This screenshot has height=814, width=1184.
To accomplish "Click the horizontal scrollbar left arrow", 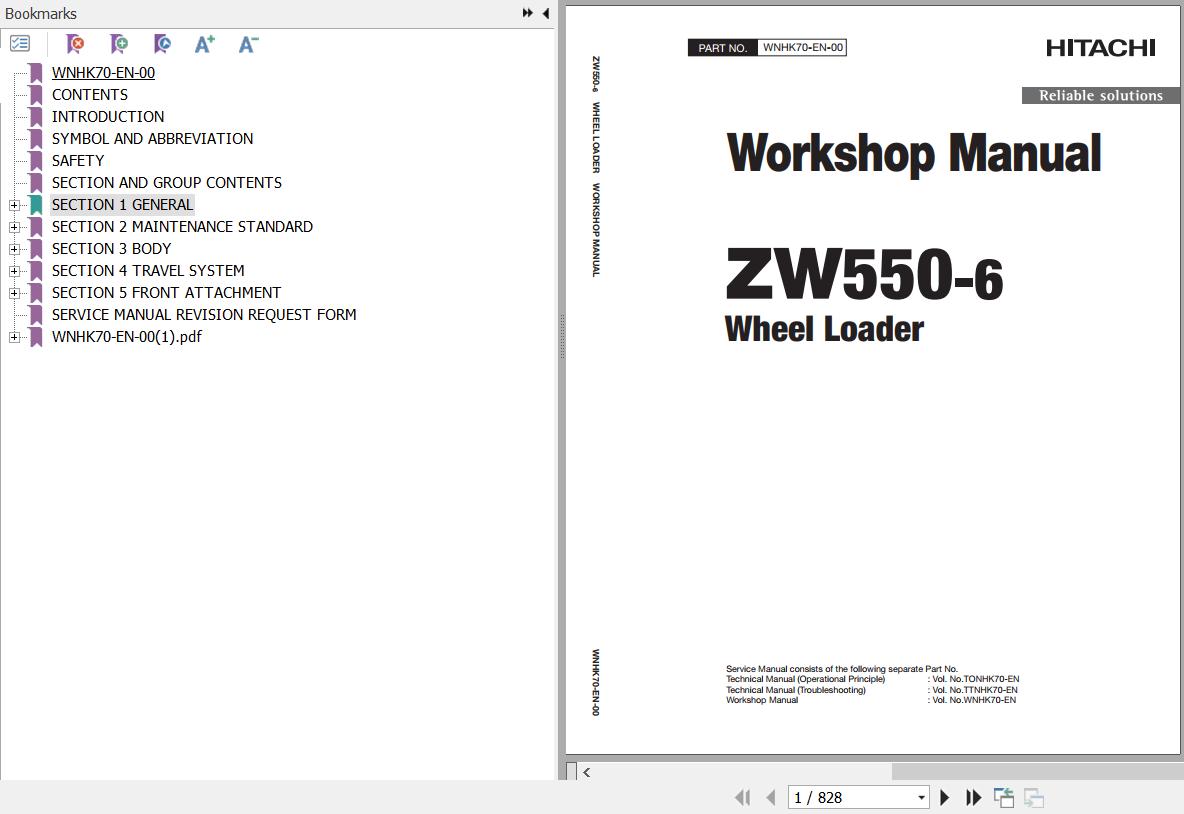I will 587,772.
